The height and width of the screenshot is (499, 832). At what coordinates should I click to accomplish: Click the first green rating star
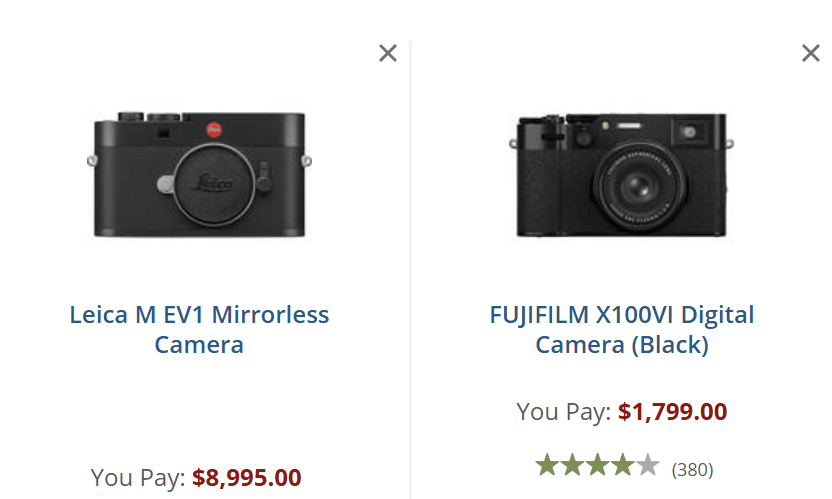point(547,465)
